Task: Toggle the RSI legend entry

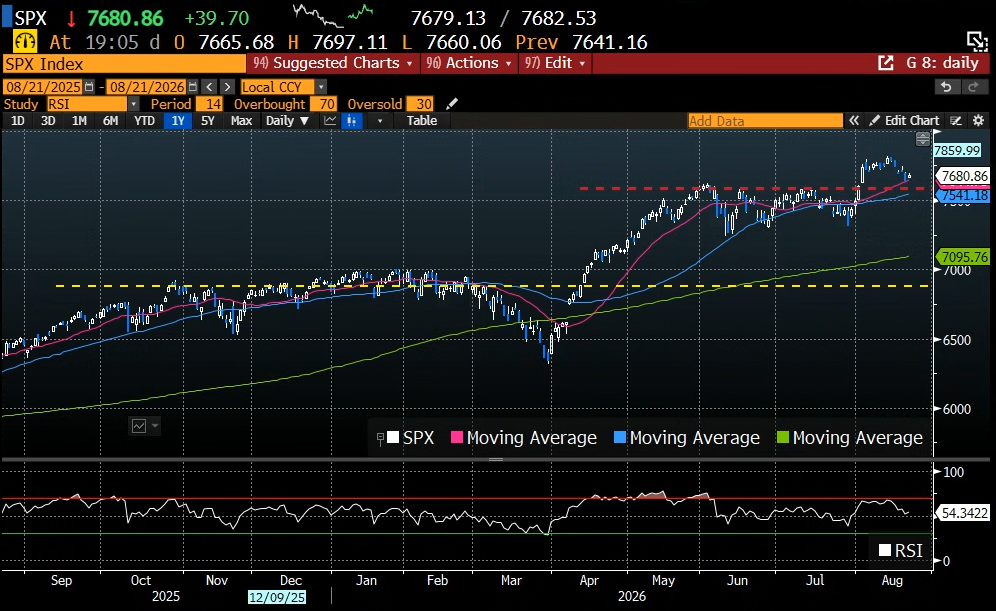Action: [901, 551]
